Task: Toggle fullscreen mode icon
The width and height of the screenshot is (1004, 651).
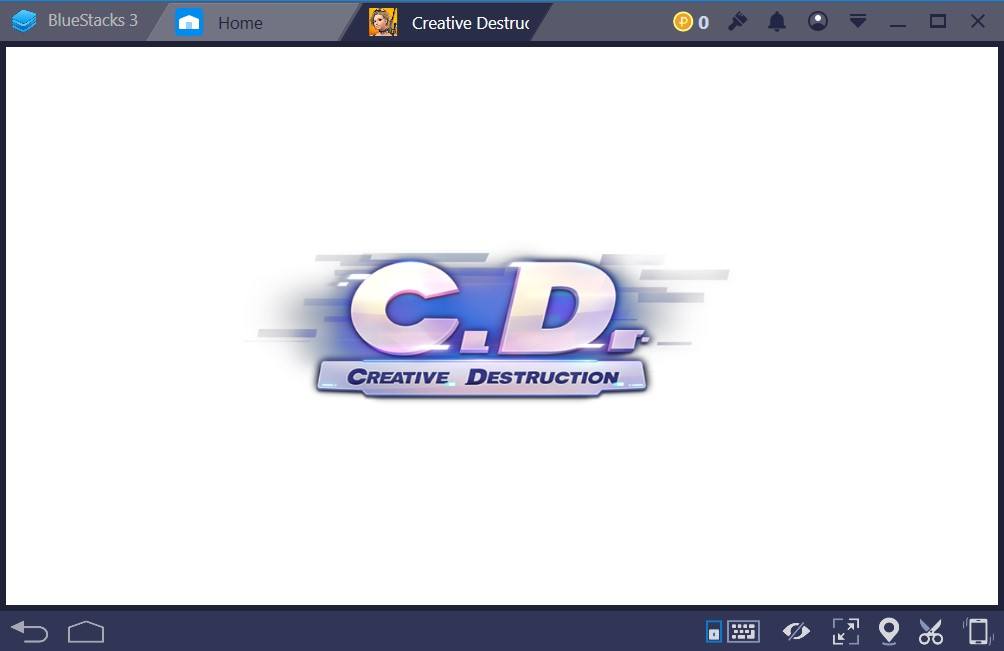Action: [x=845, y=631]
